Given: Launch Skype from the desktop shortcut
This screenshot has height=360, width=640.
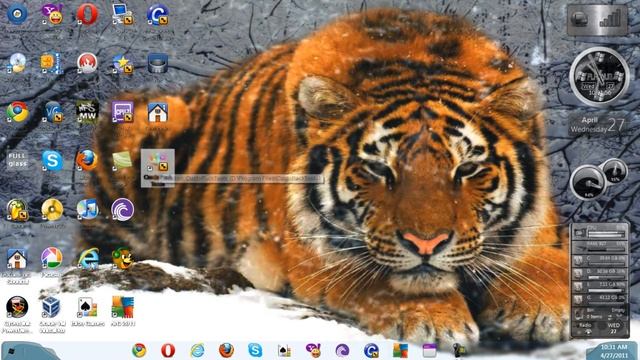Looking at the screenshot, I should (x=52, y=160).
